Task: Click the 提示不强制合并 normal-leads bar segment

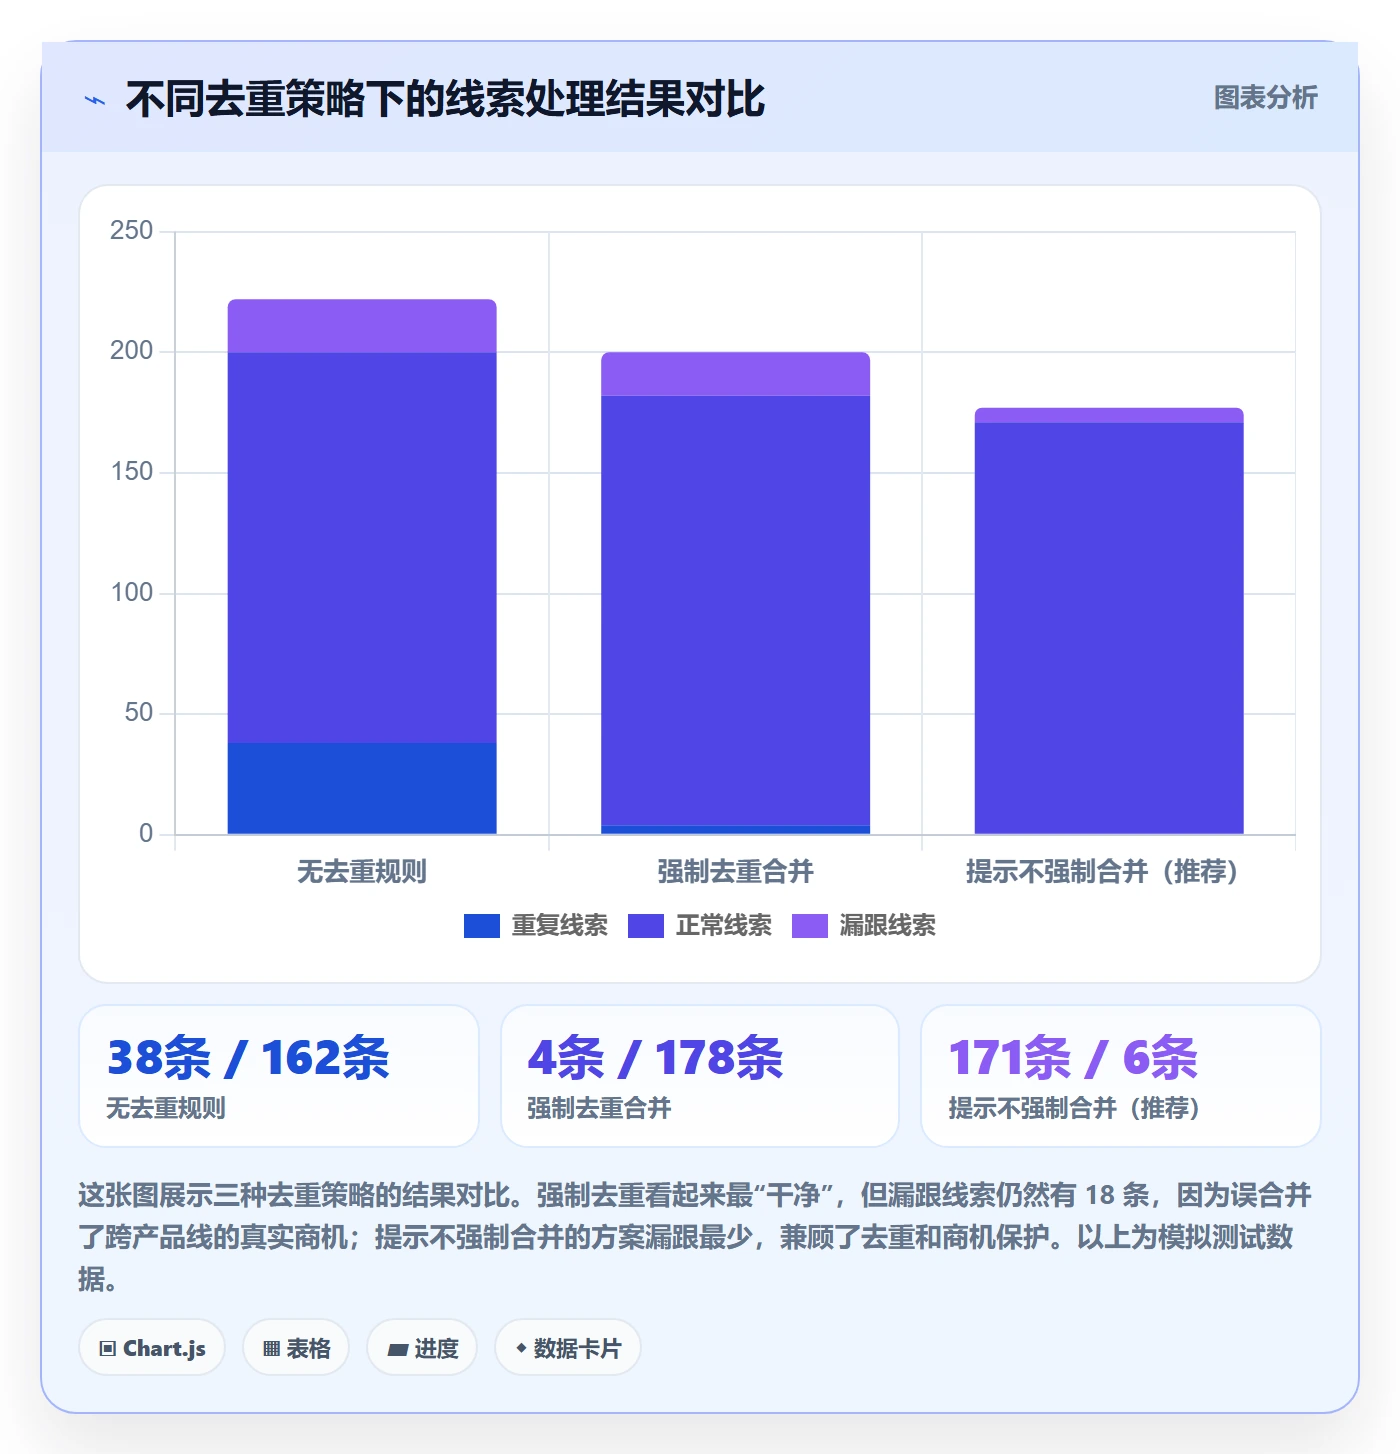Action: 1109,628
